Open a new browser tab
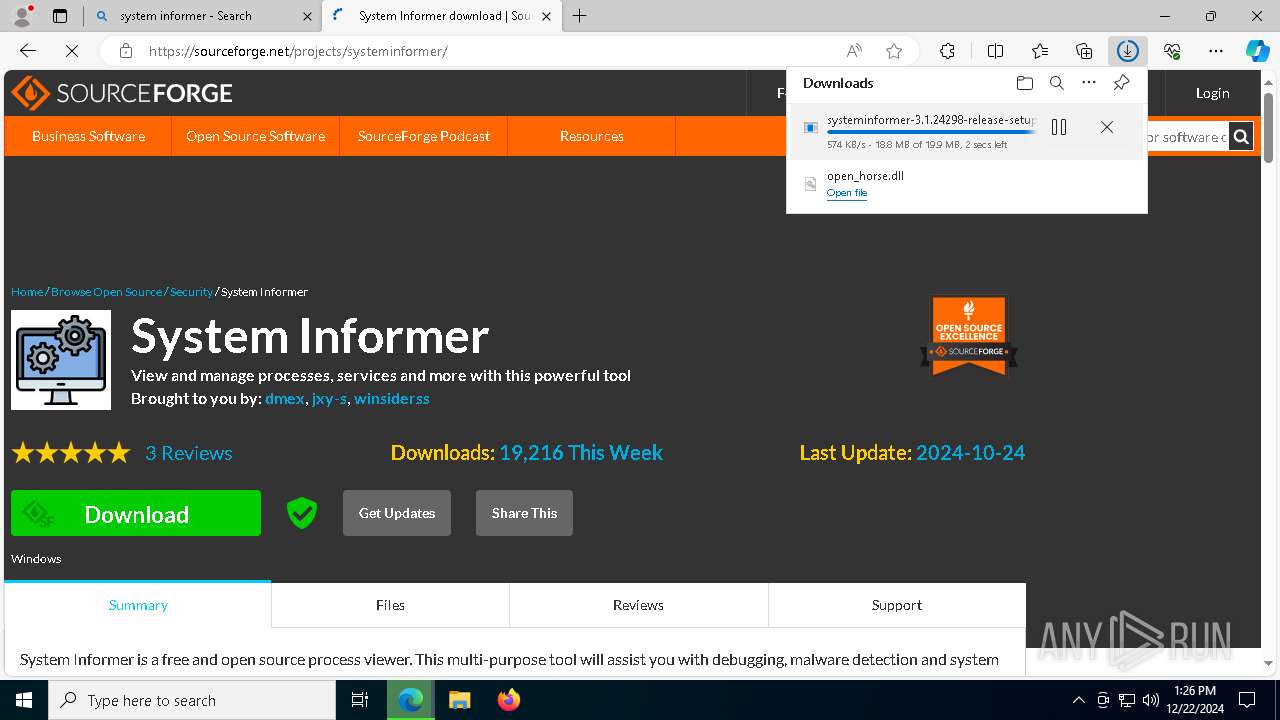Viewport: 1280px width, 720px height. point(579,16)
